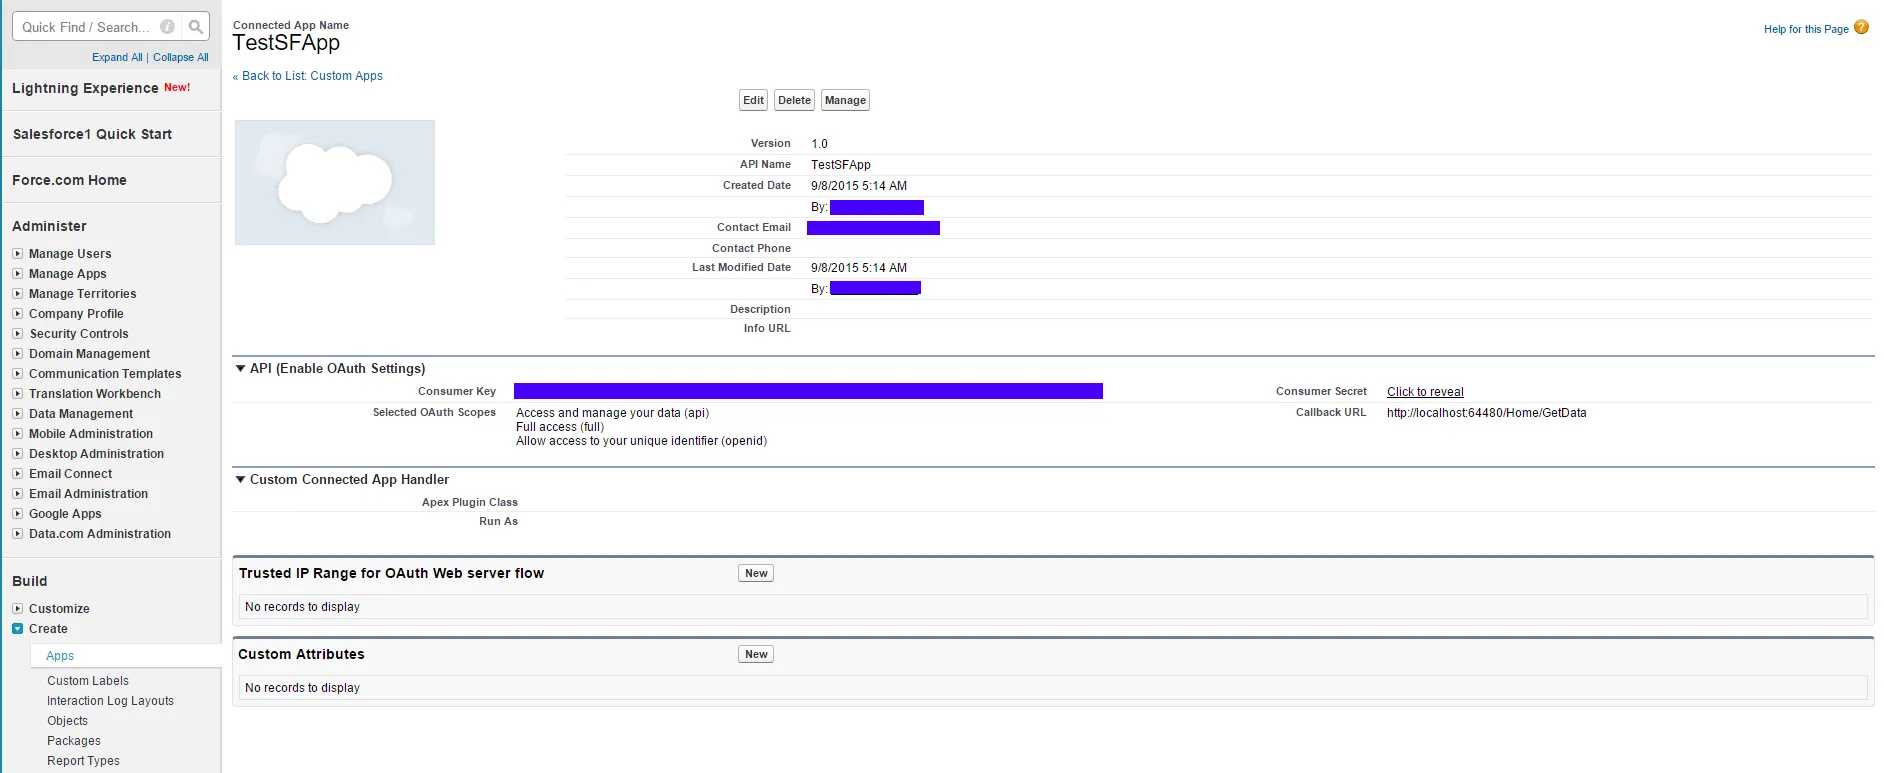
Task: Collapse the Create section arrow icon
Action: (x=17, y=629)
